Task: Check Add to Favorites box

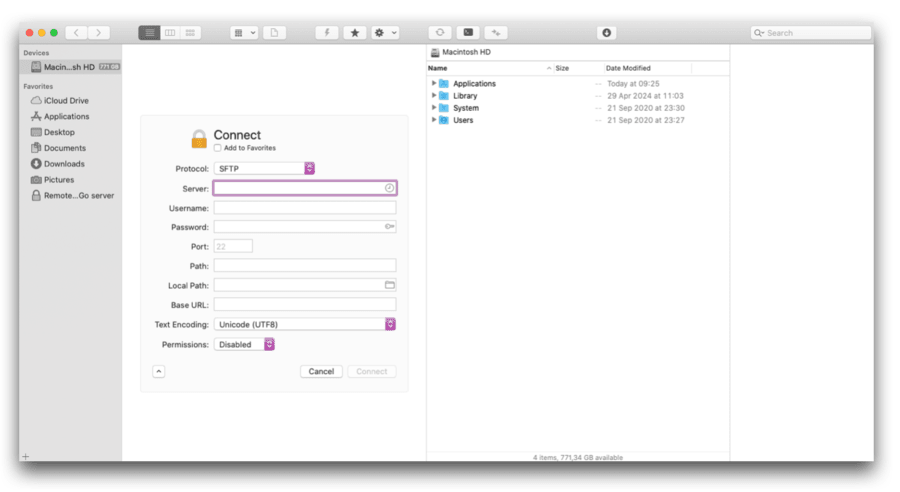Action: point(218,148)
